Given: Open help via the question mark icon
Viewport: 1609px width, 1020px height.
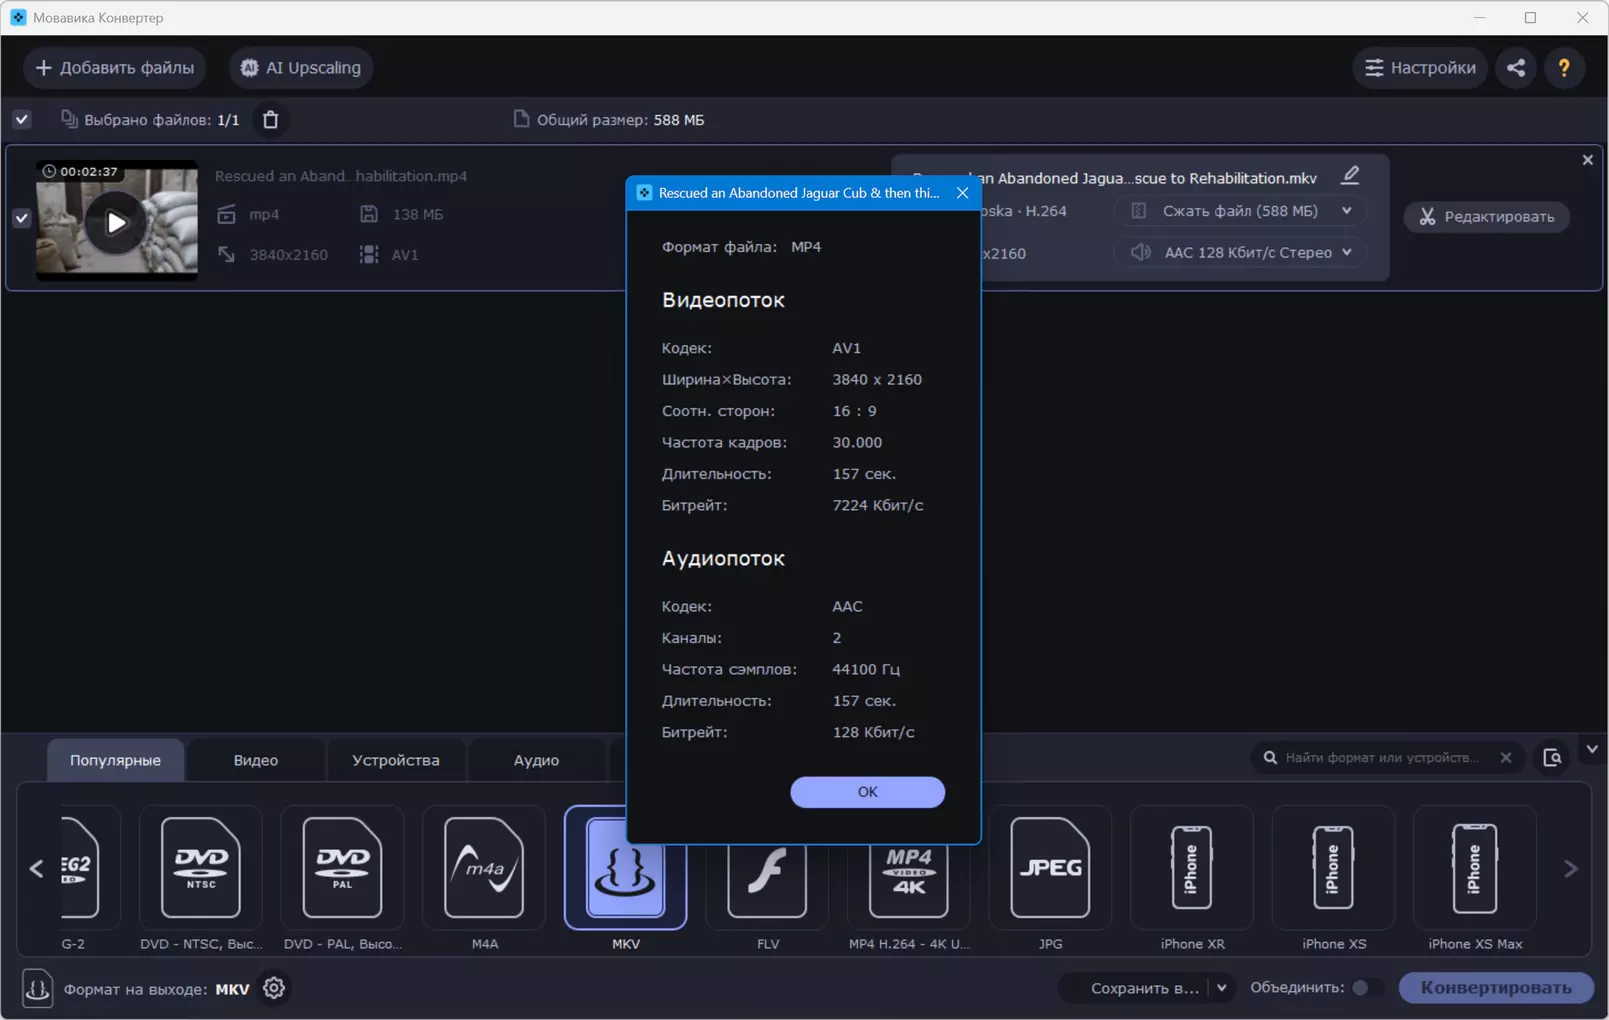Looking at the screenshot, I should tap(1564, 68).
